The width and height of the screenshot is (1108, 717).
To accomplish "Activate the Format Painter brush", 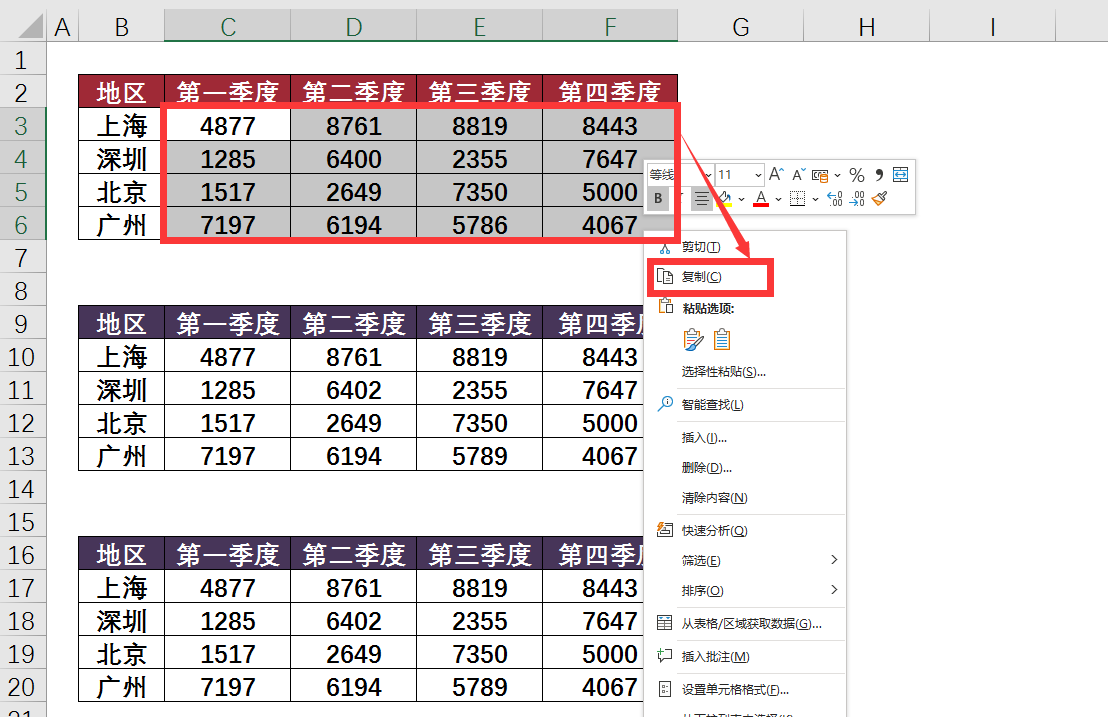I will (x=880, y=198).
